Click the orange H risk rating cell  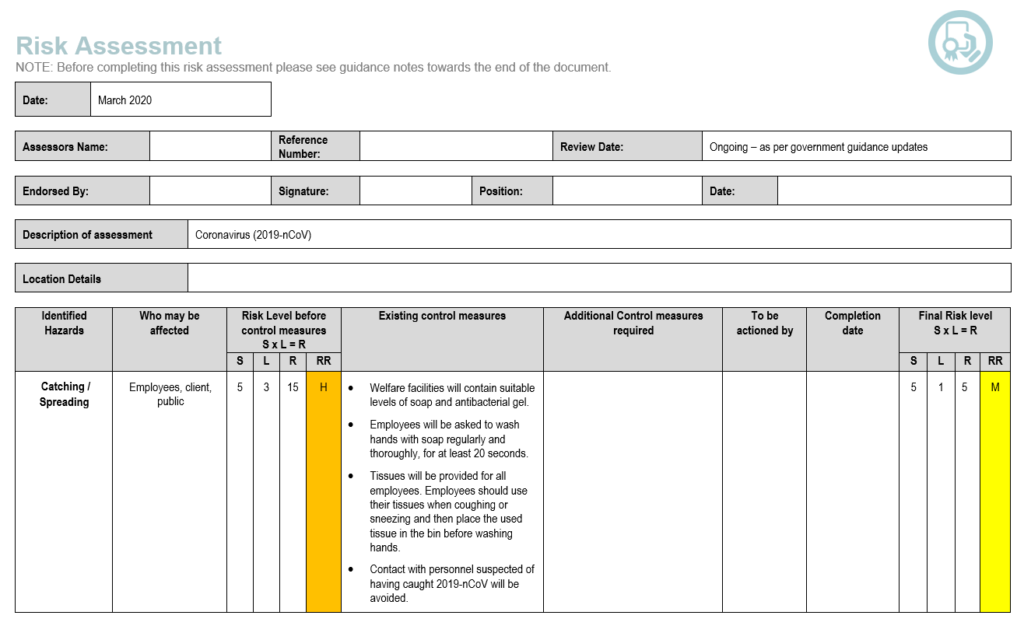(x=323, y=388)
